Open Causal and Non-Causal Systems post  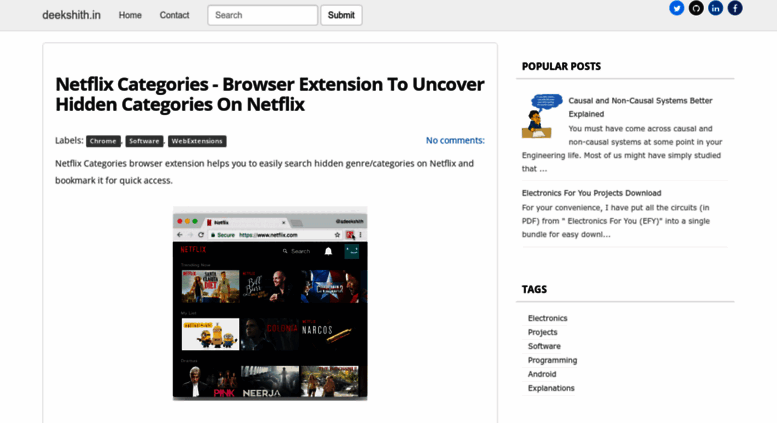pos(640,107)
